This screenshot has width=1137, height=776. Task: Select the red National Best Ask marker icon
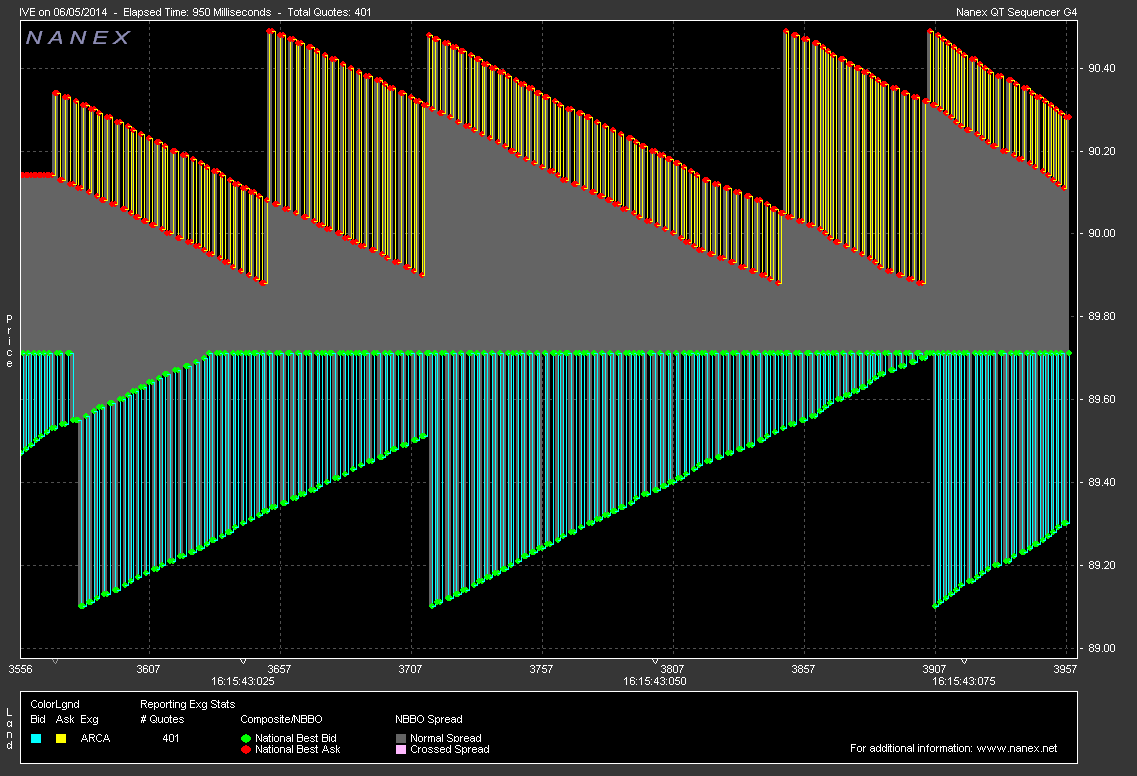(246, 749)
